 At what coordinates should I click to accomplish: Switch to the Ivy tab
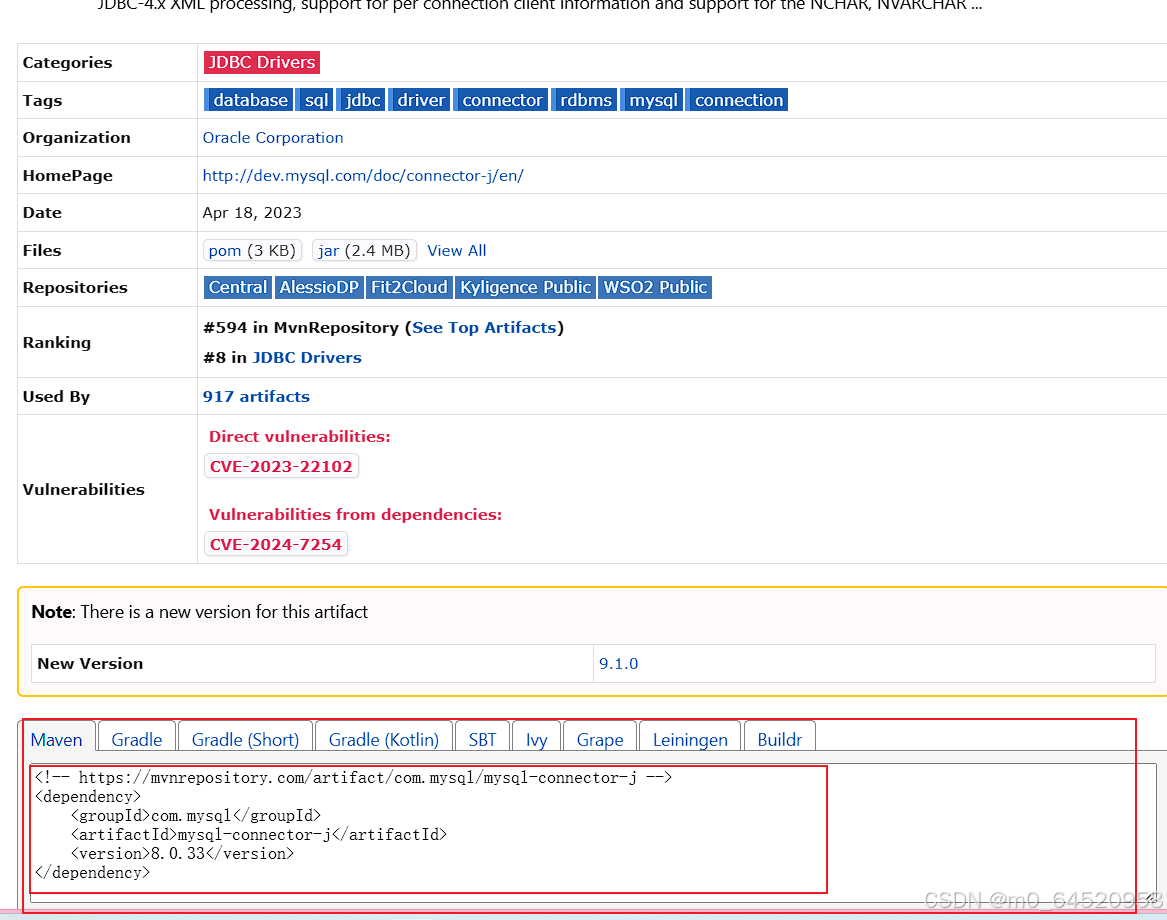point(537,740)
